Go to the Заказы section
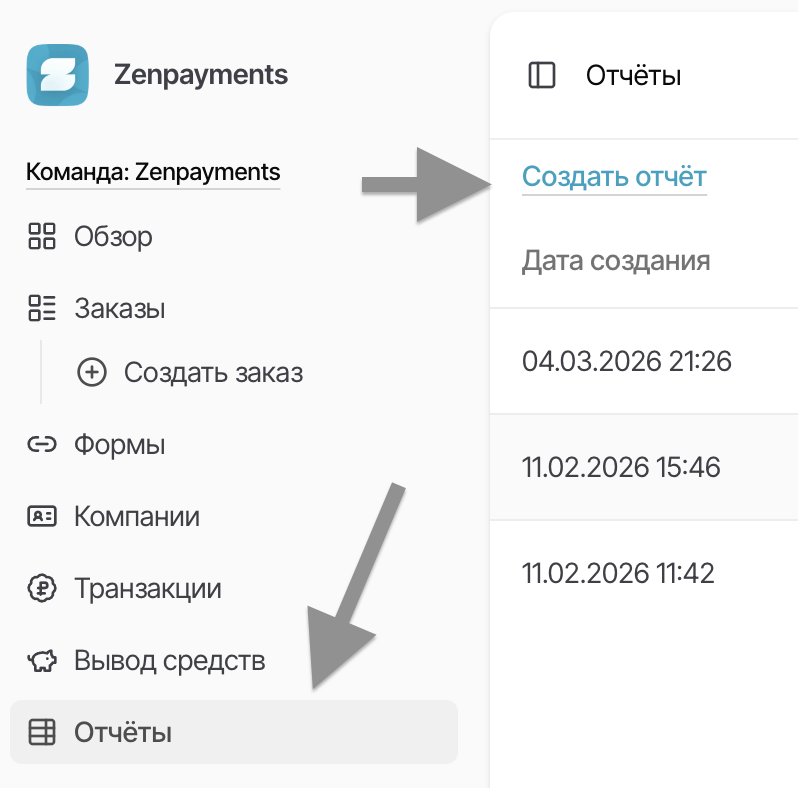This screenshot has height=788, width=798. [120, 309]
